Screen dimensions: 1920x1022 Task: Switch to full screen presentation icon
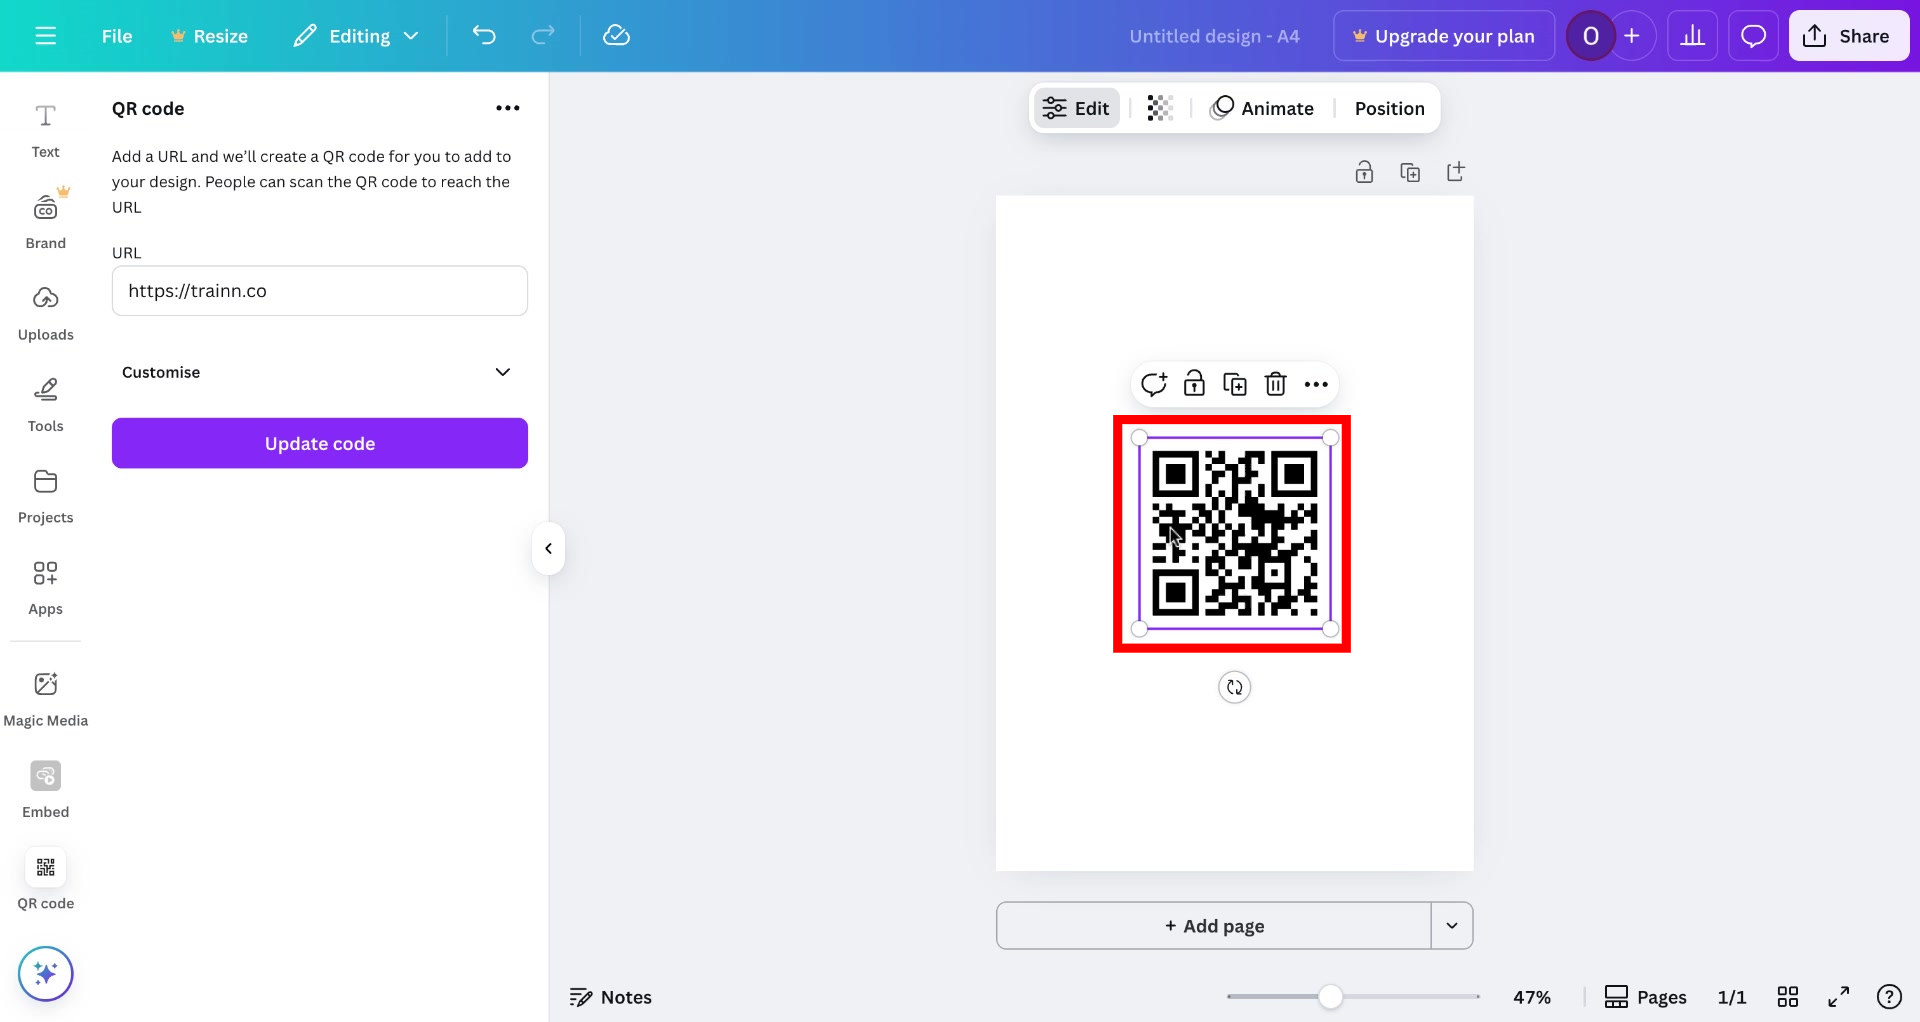pyautogui.click(x=1839, y=997)
